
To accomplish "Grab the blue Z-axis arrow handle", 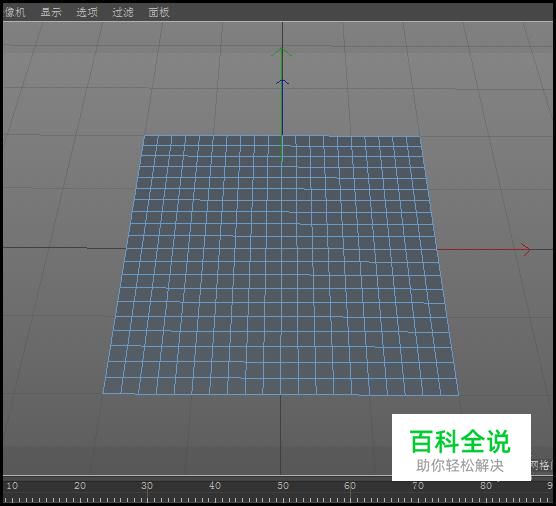I will click(x=282, y=82).
